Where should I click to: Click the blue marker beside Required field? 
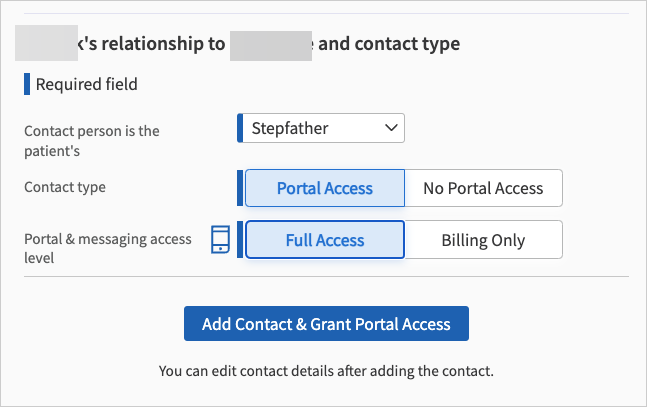point(27,84)
